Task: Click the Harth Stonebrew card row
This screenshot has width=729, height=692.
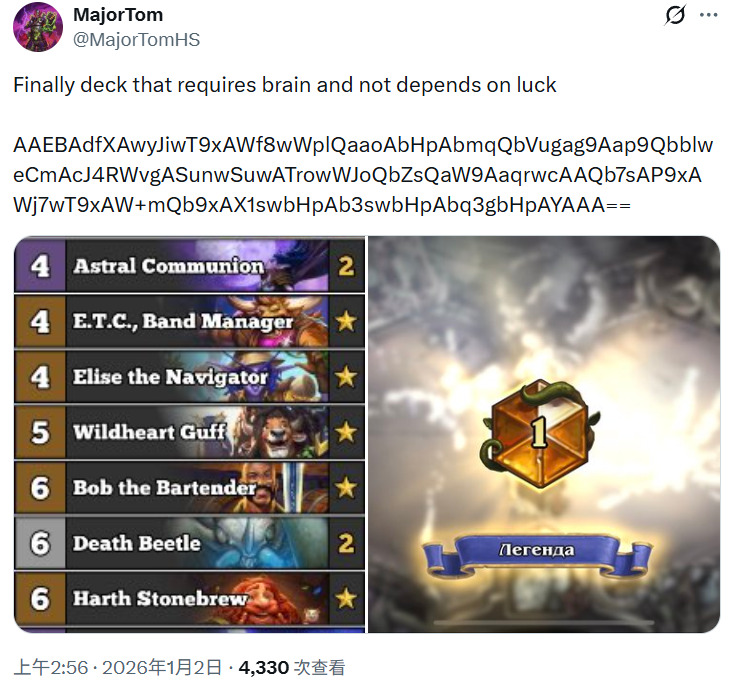Action: click(190, 598)
